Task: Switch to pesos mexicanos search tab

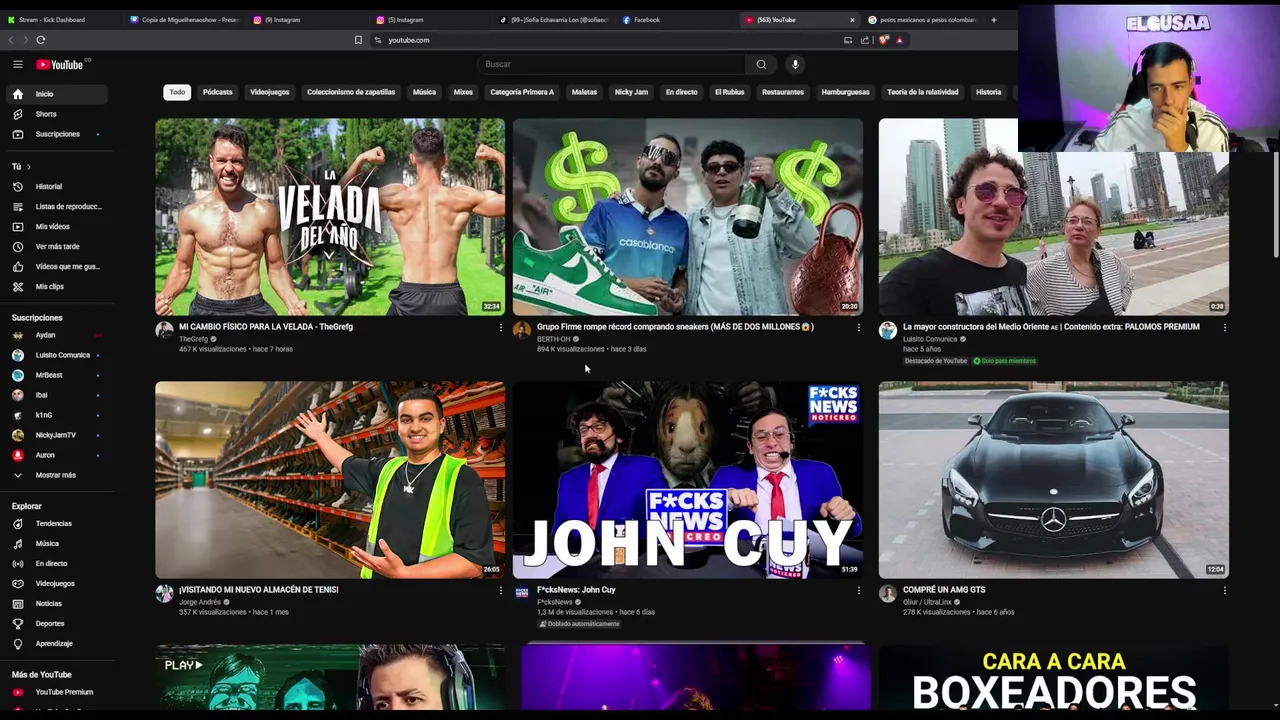Action: pos(922,20)
